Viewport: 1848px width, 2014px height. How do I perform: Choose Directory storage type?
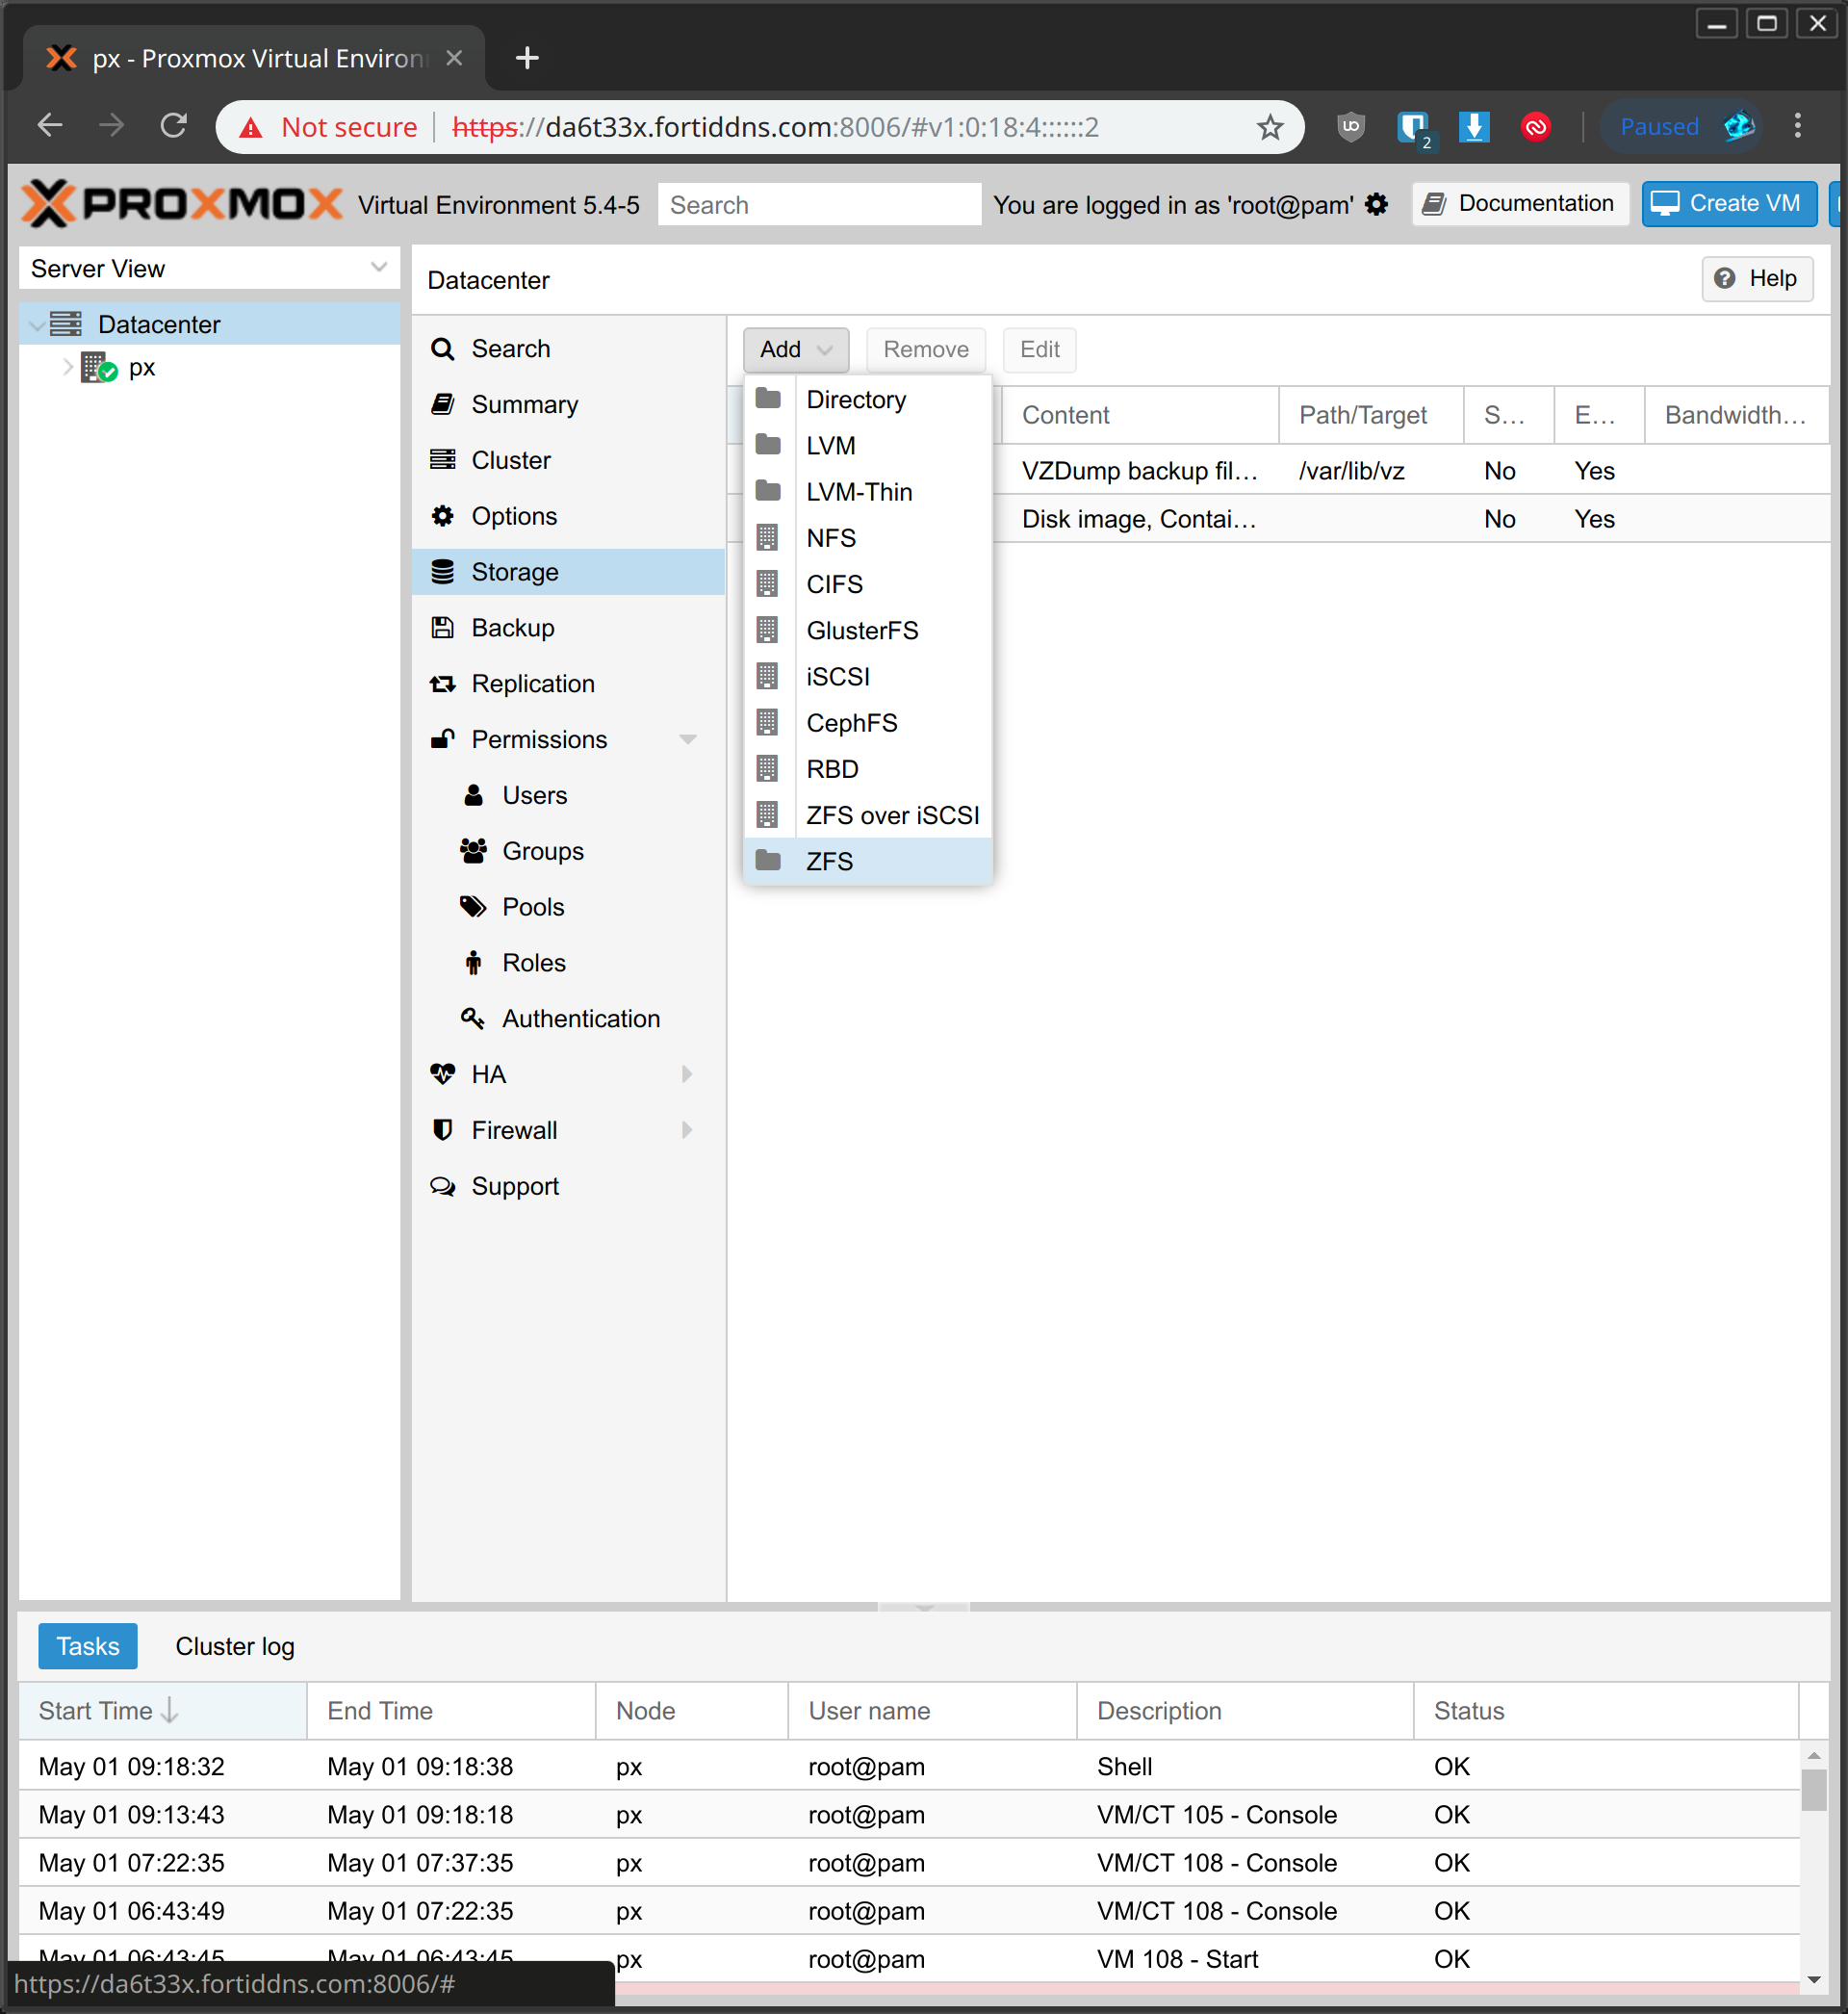point(868,400)
